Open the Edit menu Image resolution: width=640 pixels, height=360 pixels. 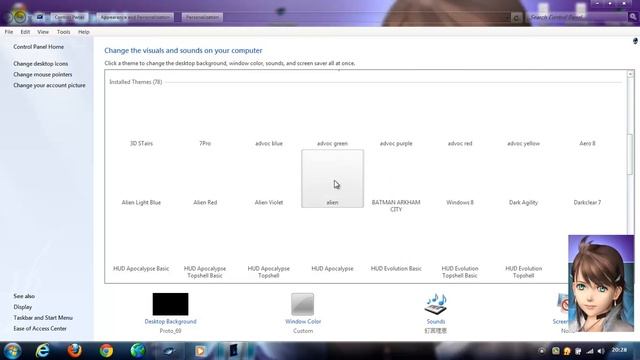click(25, 32)
